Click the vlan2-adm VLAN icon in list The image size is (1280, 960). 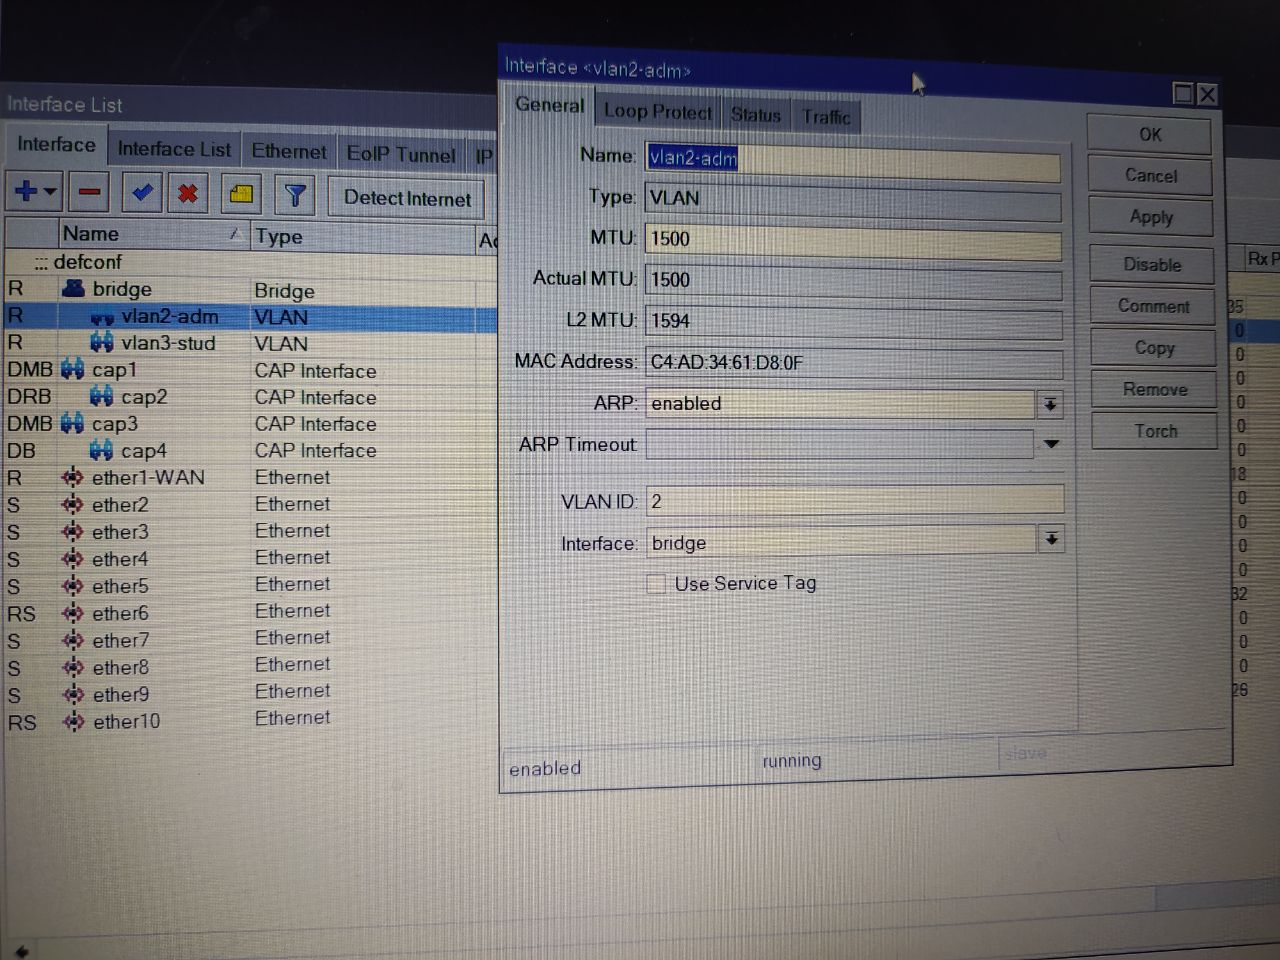pos(102,317)
